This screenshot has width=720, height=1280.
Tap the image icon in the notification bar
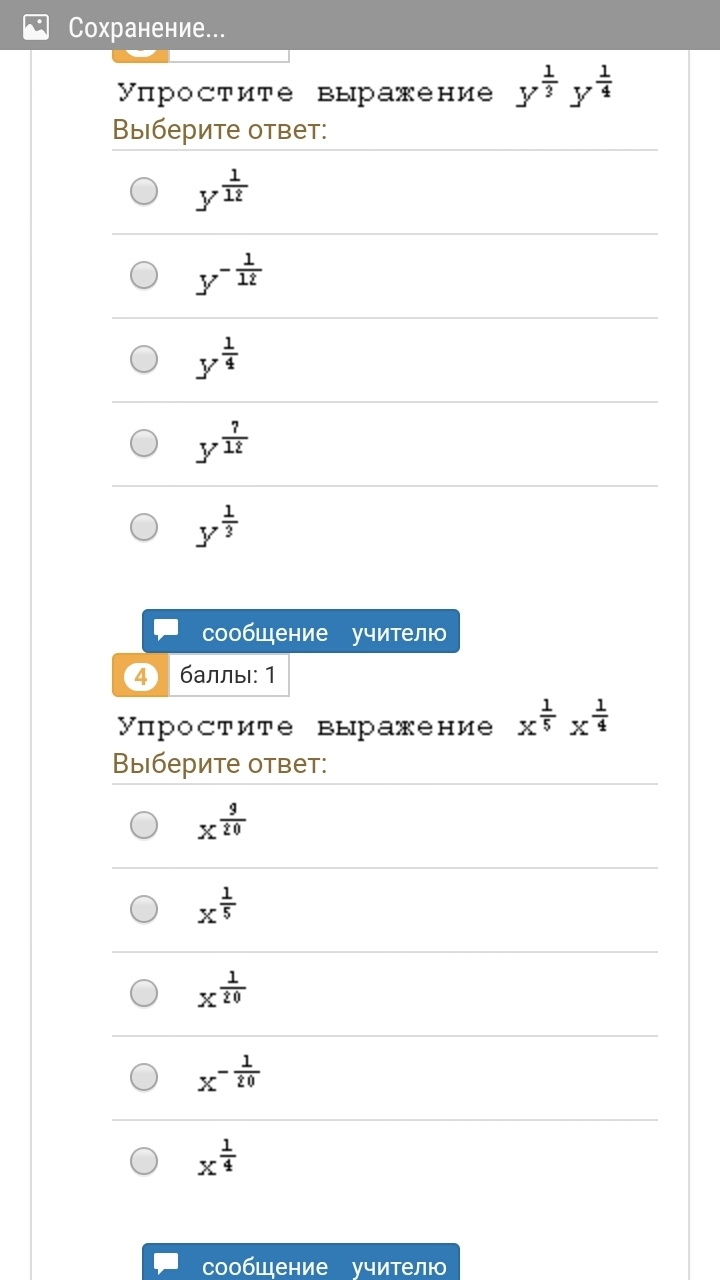pyautogui.click(x=36, y=27)
